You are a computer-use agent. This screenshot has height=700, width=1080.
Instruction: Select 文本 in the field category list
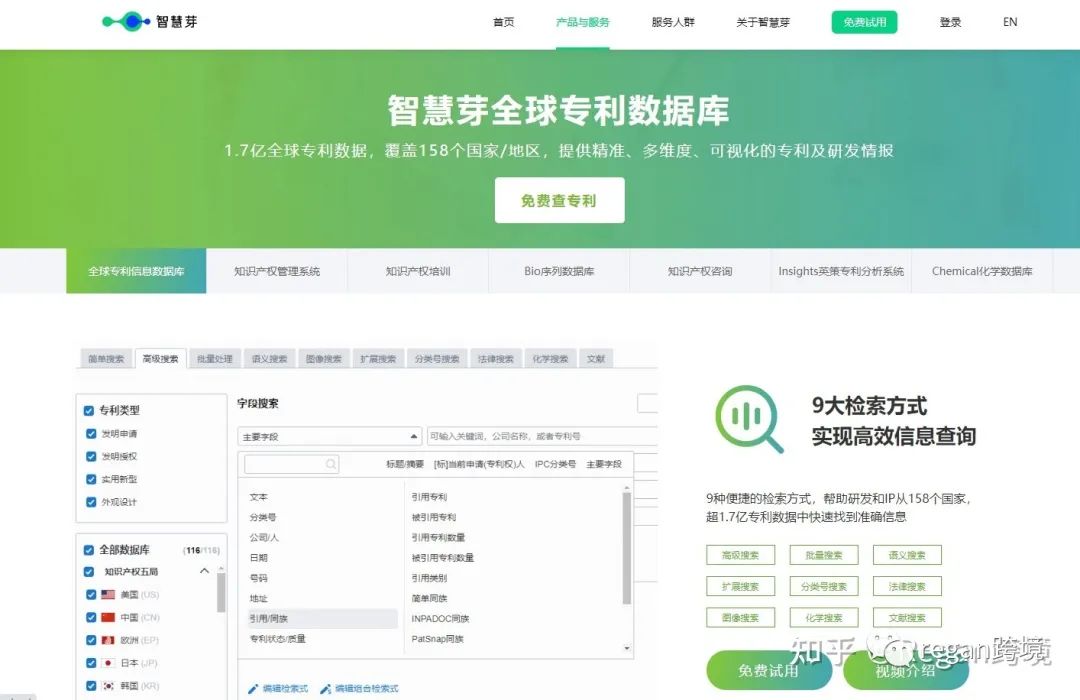pos(258,497)
